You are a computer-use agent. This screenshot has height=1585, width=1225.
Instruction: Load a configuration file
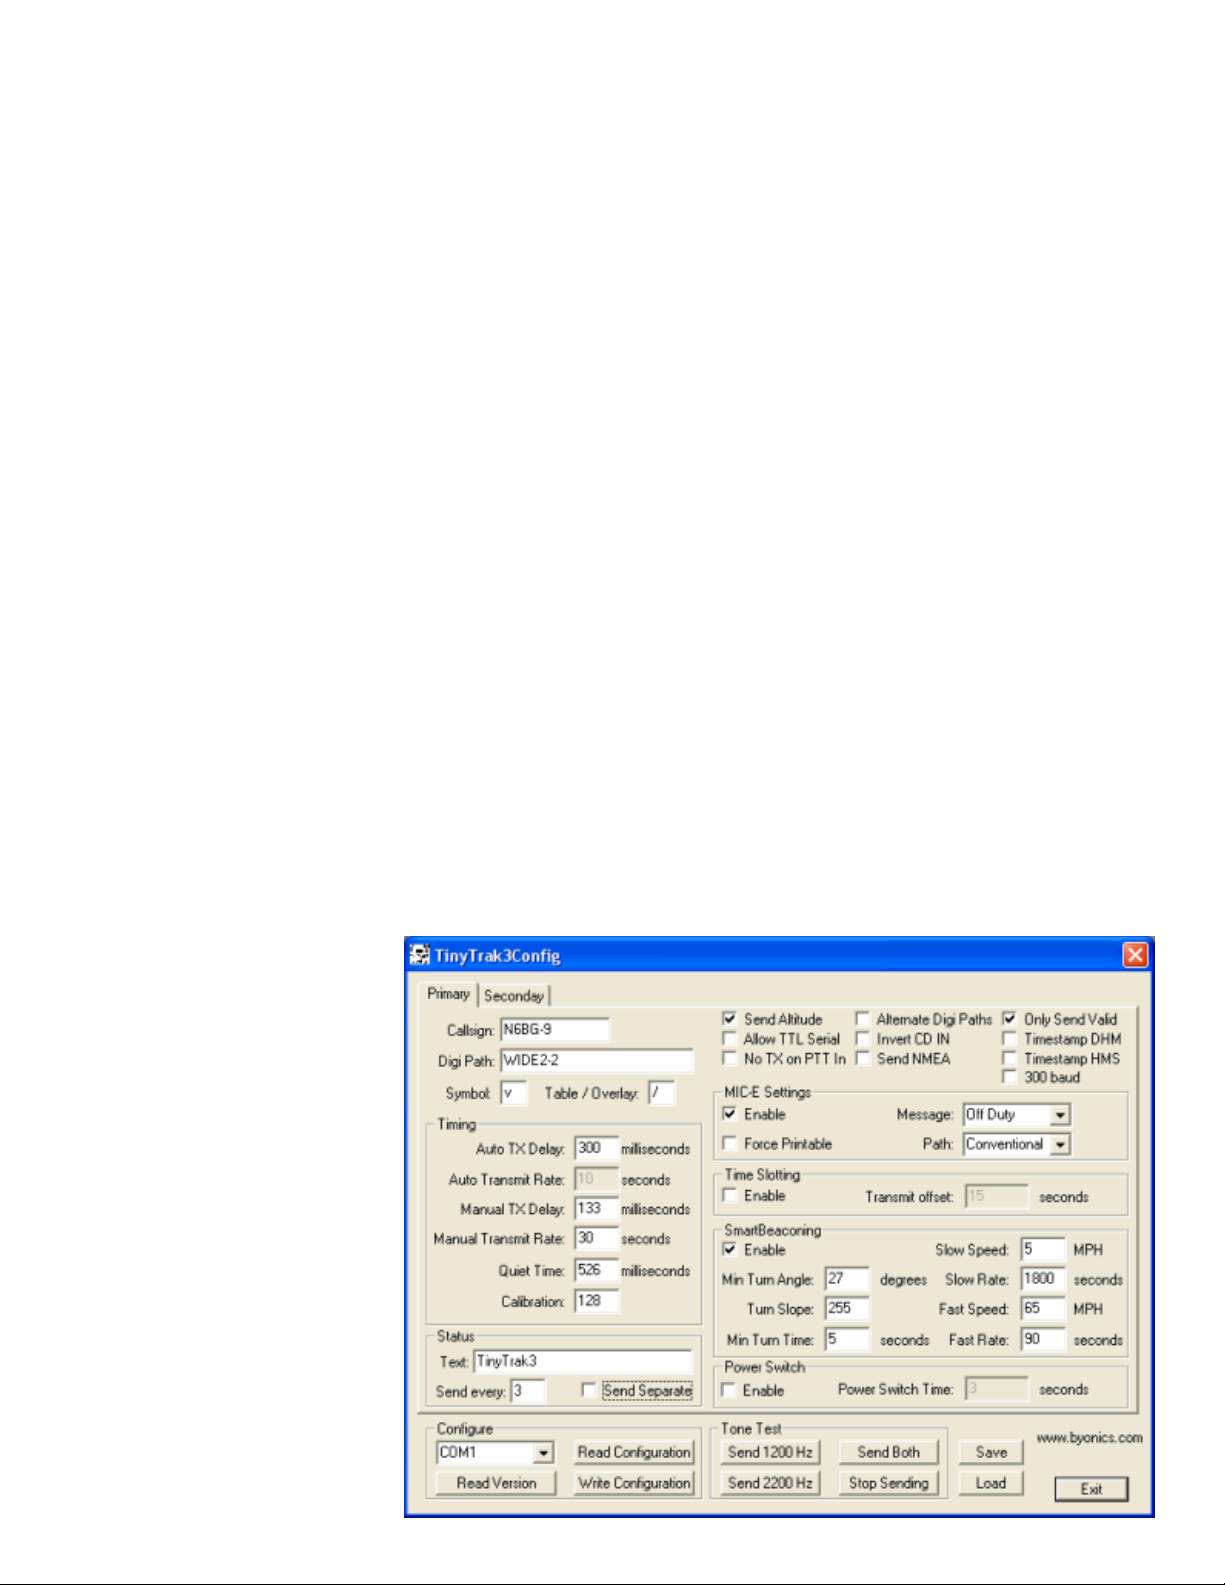(991, 1483)
